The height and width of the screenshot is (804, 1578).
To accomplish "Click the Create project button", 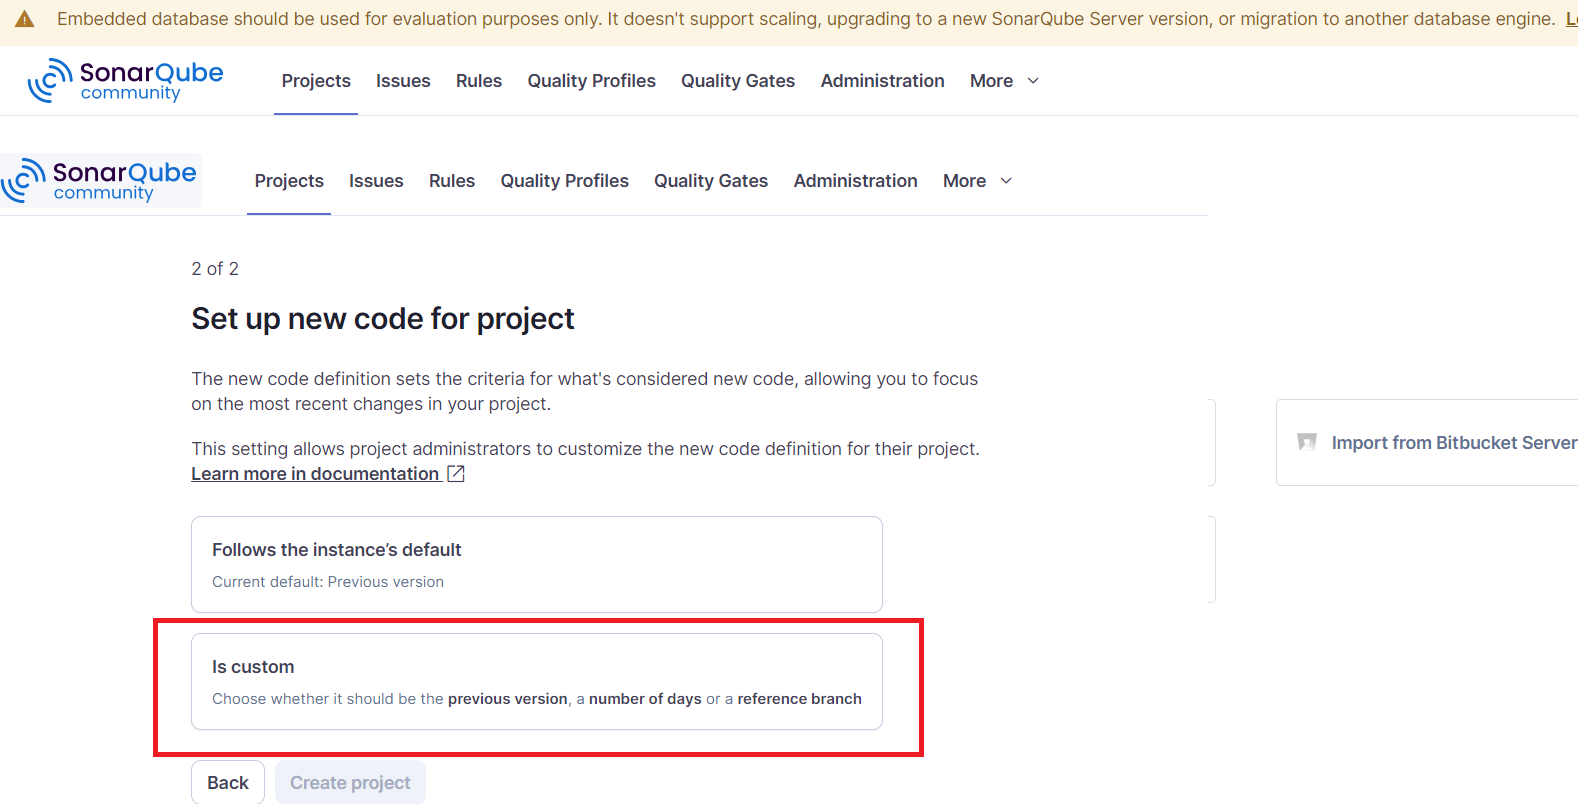I will coord(350,783).
